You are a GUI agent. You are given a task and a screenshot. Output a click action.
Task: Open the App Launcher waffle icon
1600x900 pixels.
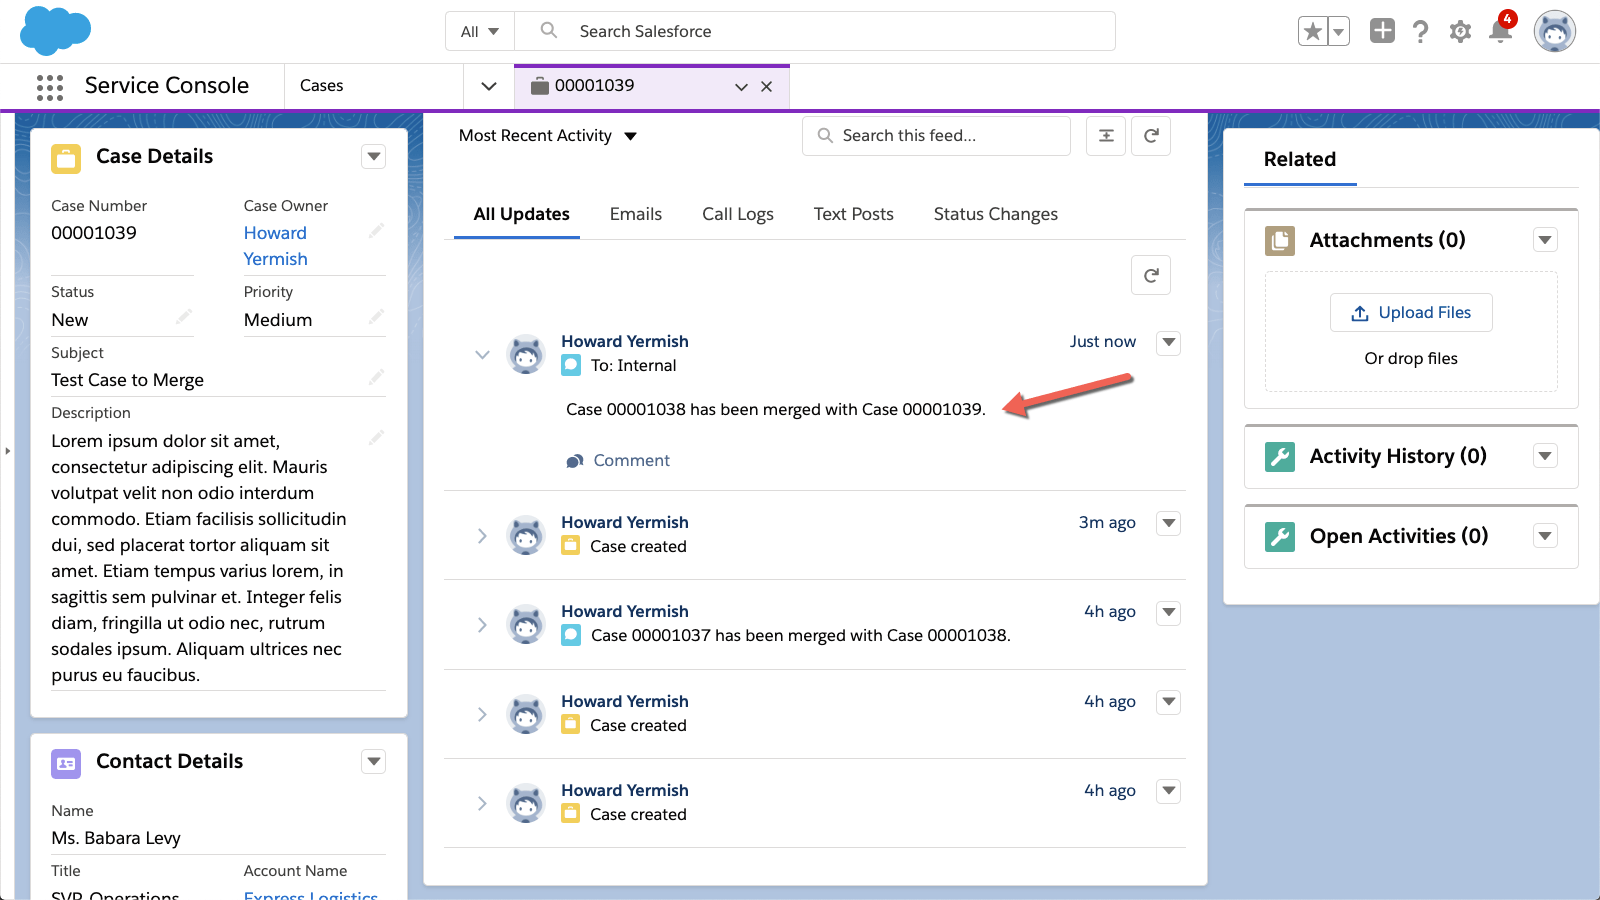(48, 86)
